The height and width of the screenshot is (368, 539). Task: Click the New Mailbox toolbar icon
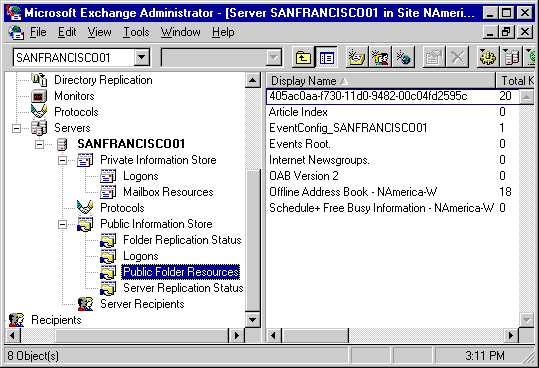coord(357,57)
